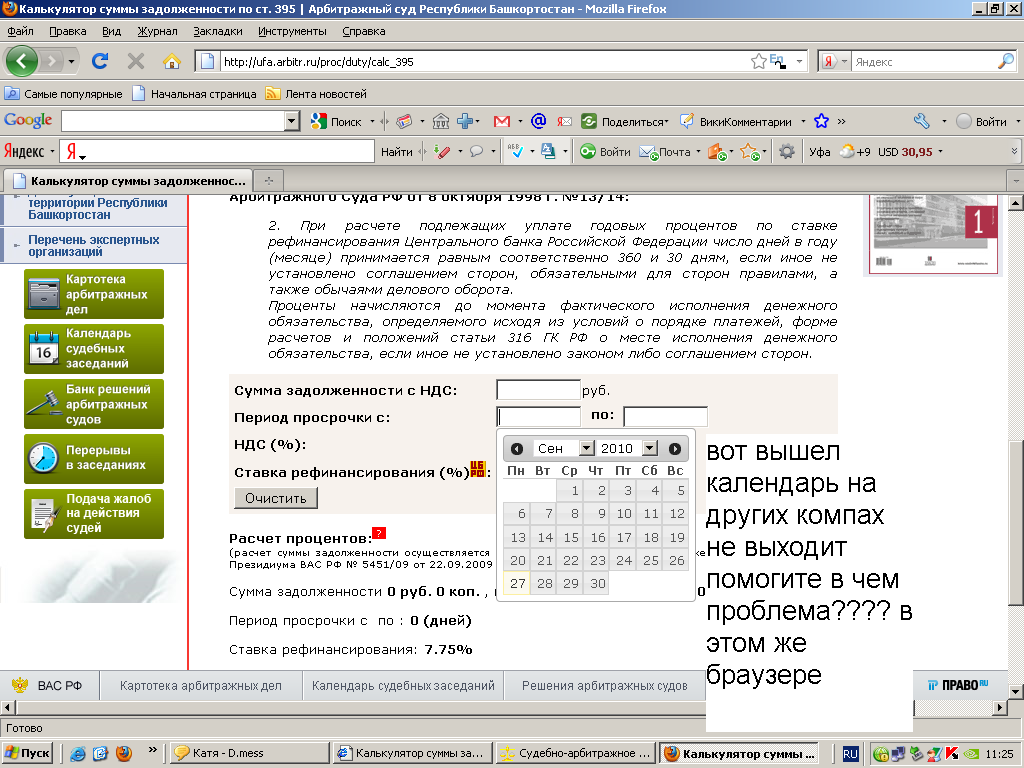Launch Firefox from the quick launch bar
Image resolution: width=1024 pixels, height=768 pixels.
[x=123, y=754]
